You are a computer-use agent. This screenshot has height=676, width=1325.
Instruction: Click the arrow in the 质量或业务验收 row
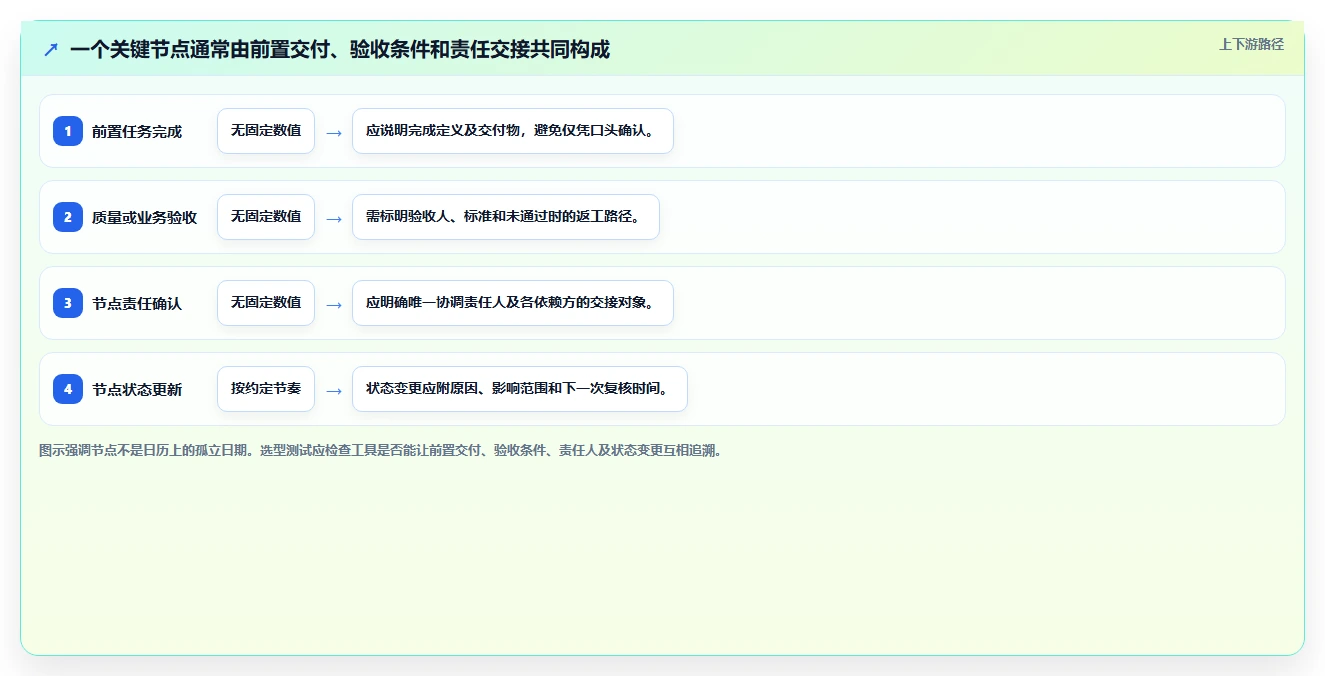[x=334, y=218]
